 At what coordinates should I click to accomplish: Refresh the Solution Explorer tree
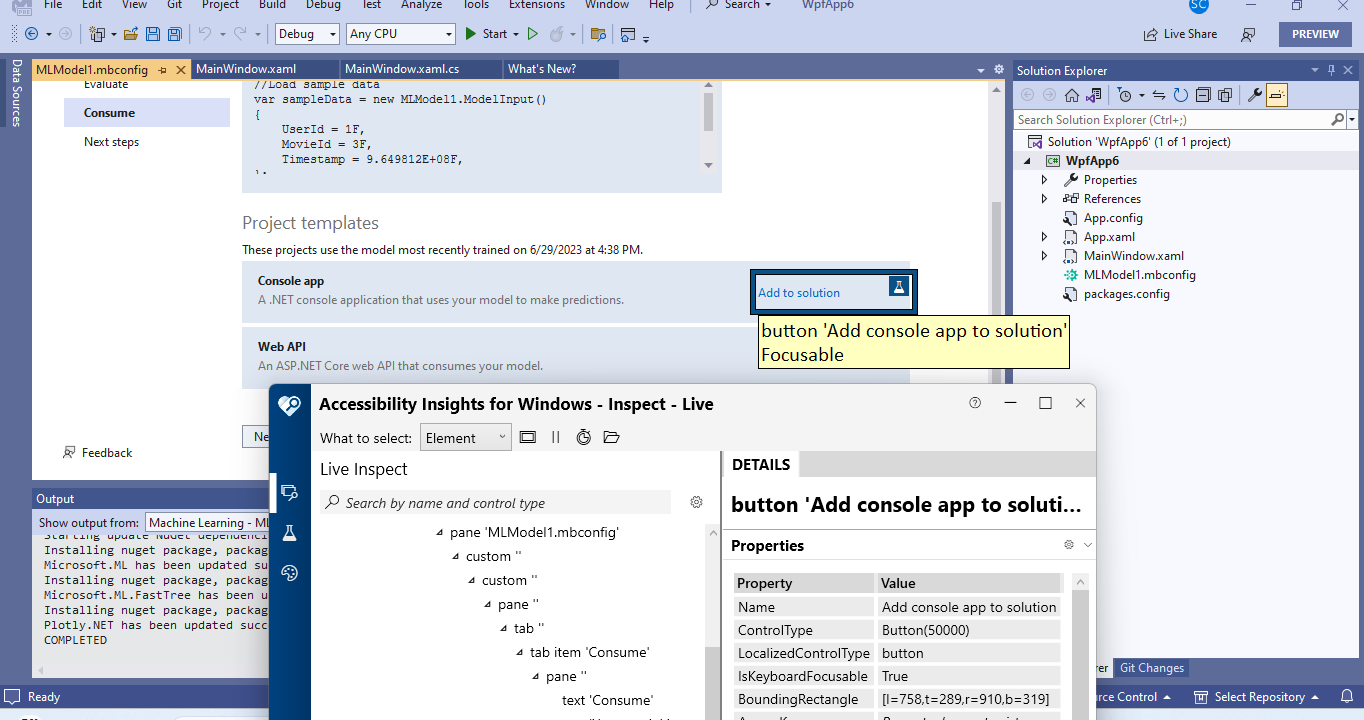1180,94
